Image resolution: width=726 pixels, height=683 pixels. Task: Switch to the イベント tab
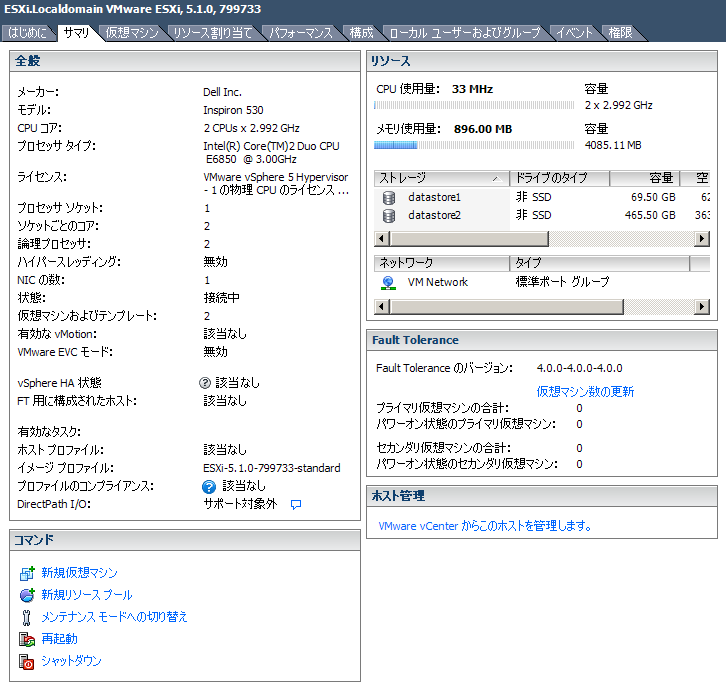click(575, 33)
